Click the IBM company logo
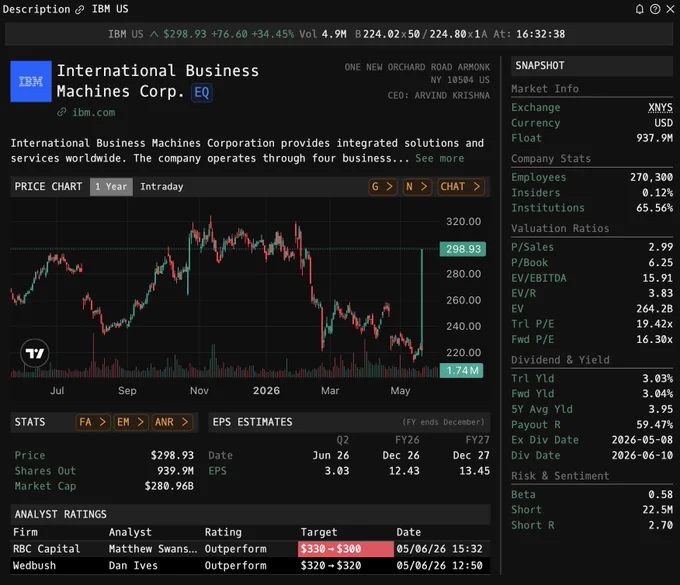 coord(31,82)
